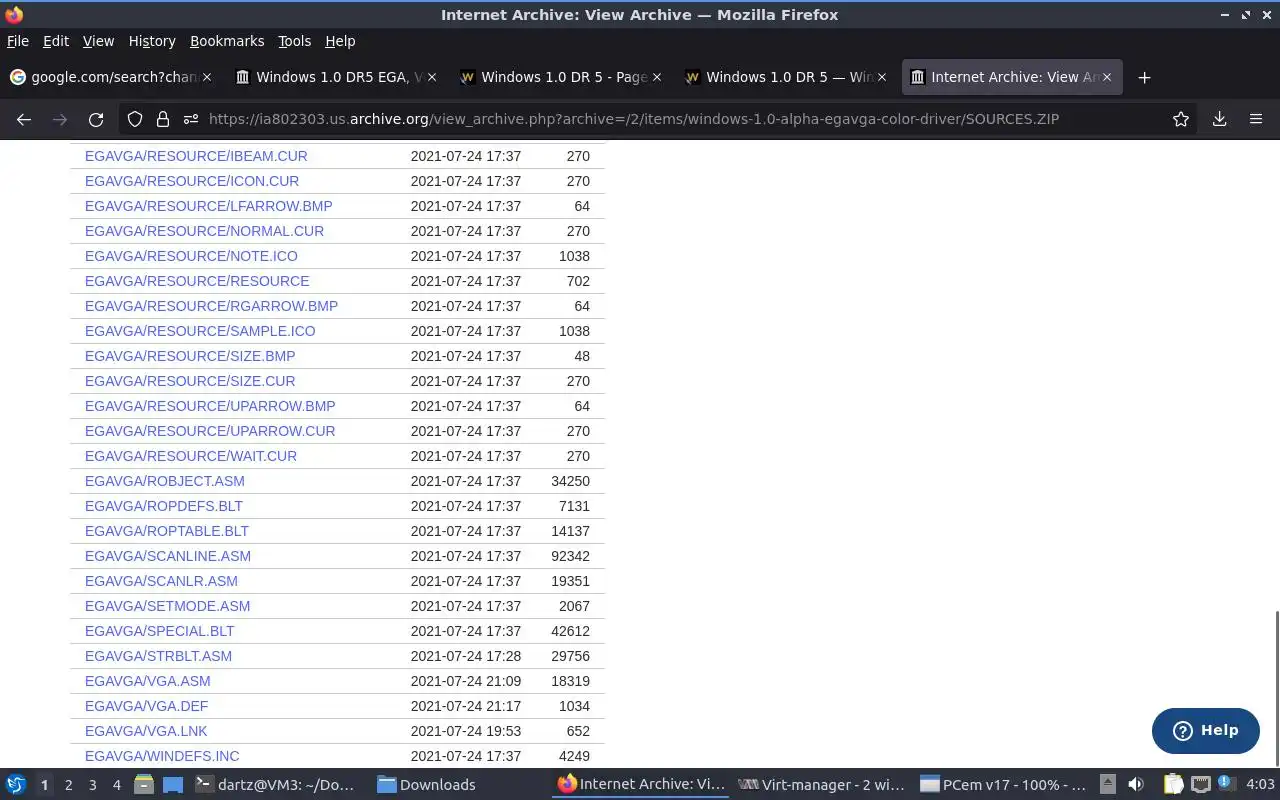This screenshot has height=800, width=1280.
Task: Open the EGAVGA/RESOURCE/RGARROW.BMP link
Action: [211, 306]
